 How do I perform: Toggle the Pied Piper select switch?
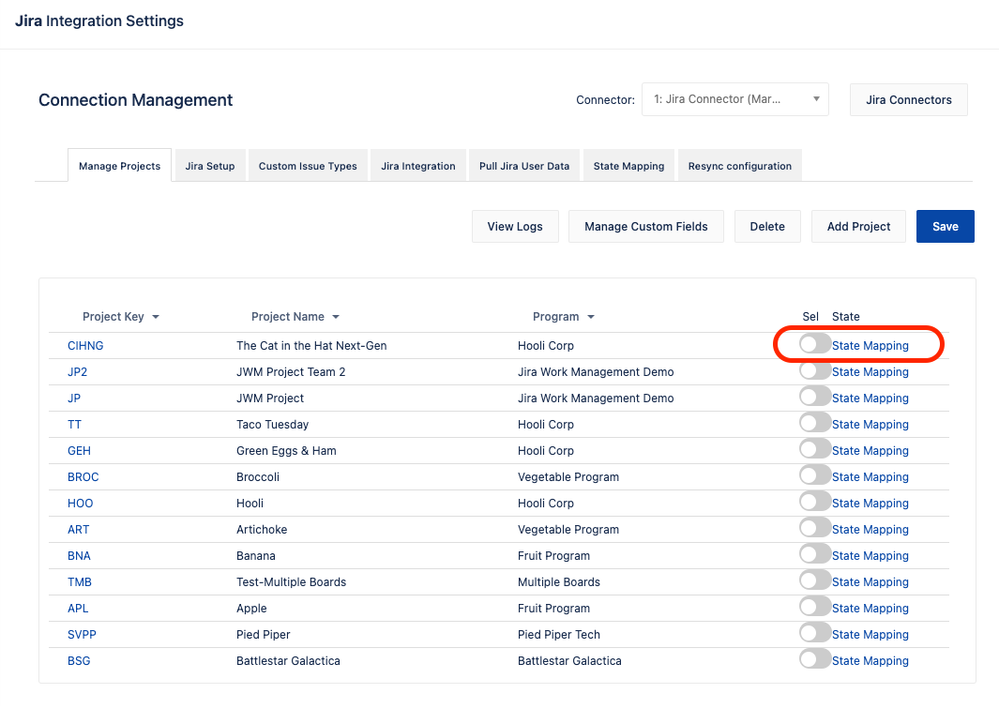815,633
